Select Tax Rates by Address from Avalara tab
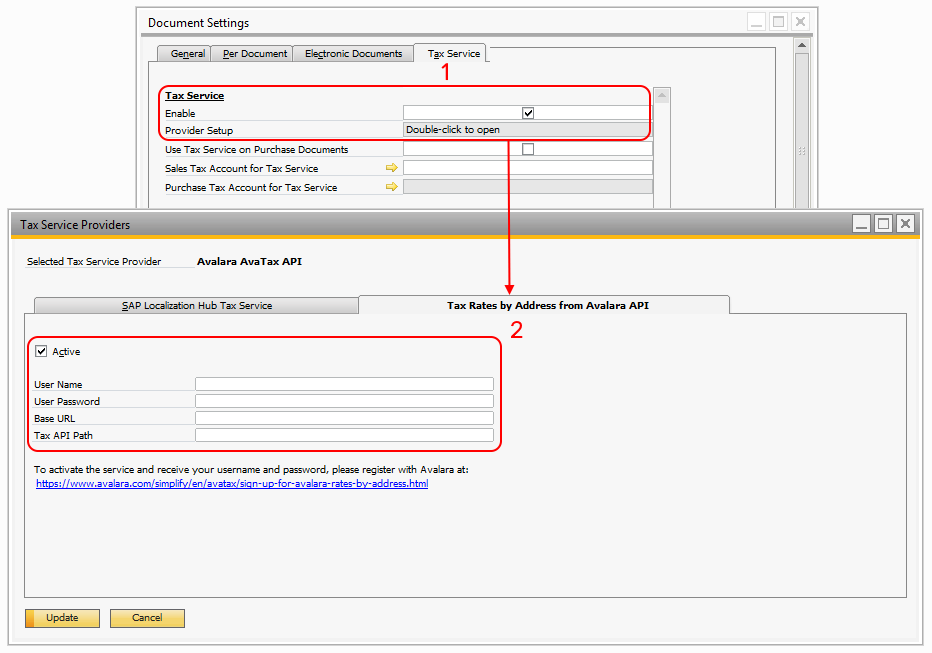This screenshot has height=653, width=932. pos(546,306)
